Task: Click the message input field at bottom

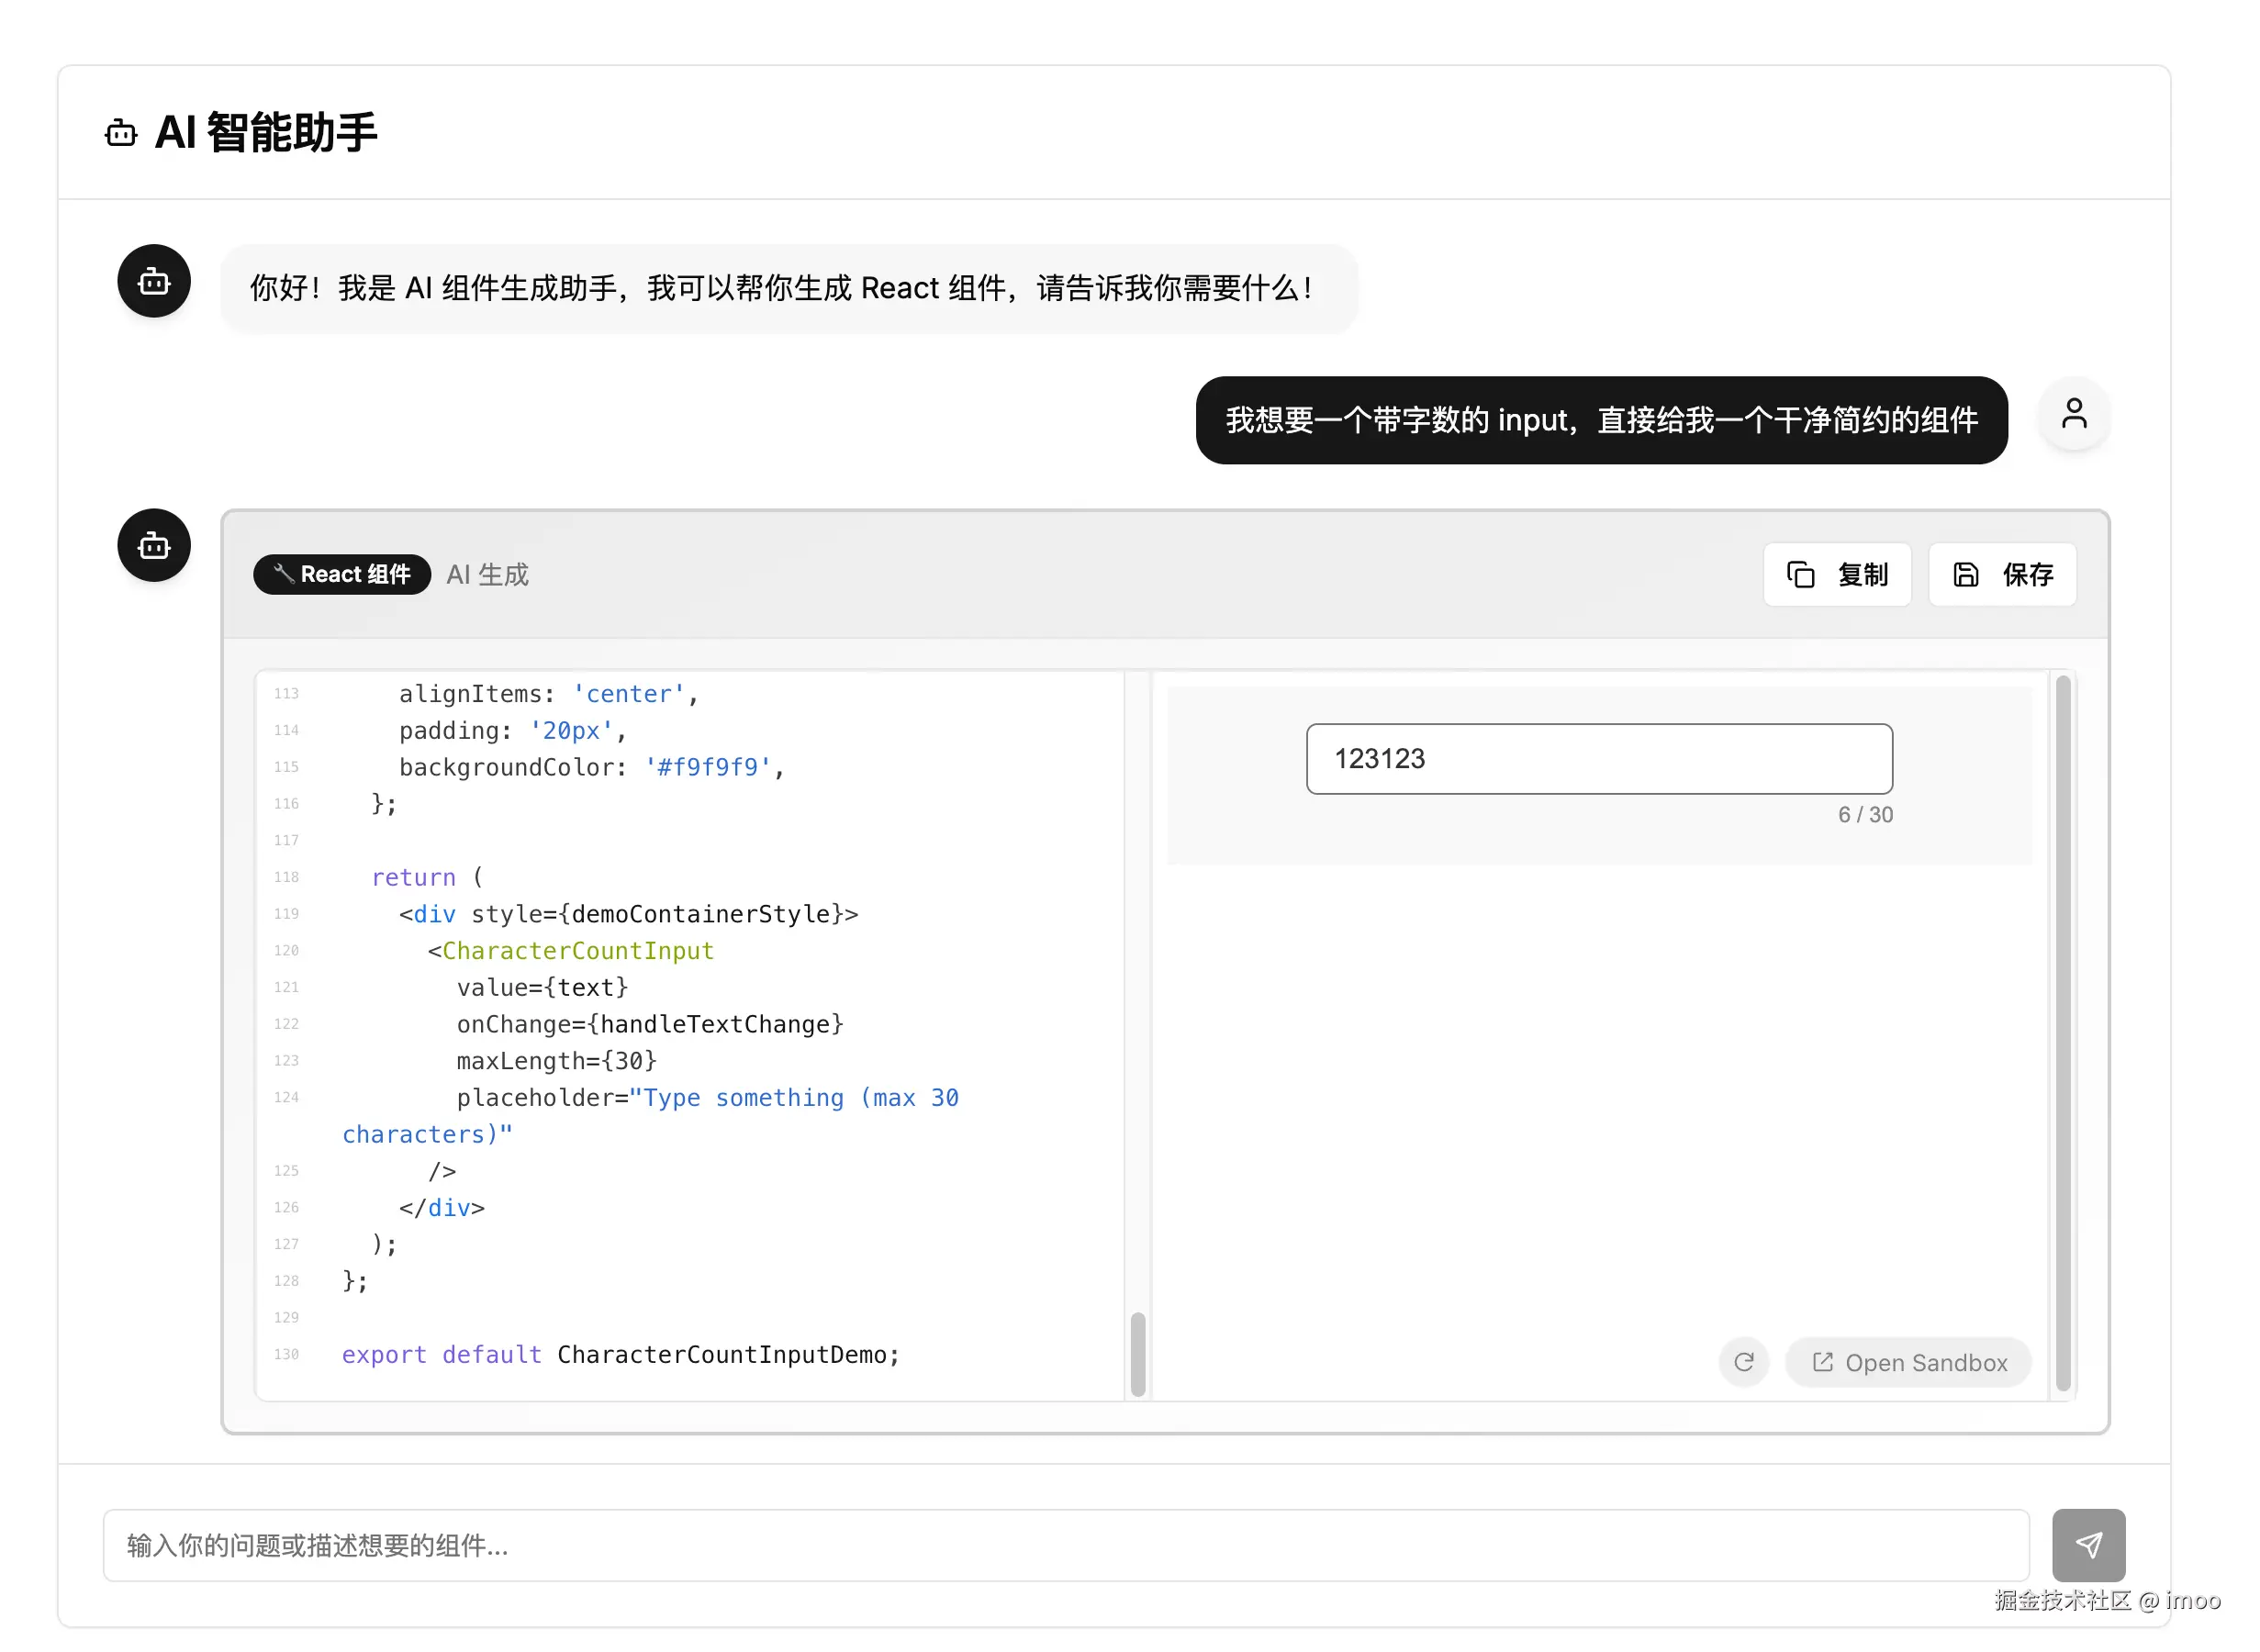Action: (x=1065, y=1545)
